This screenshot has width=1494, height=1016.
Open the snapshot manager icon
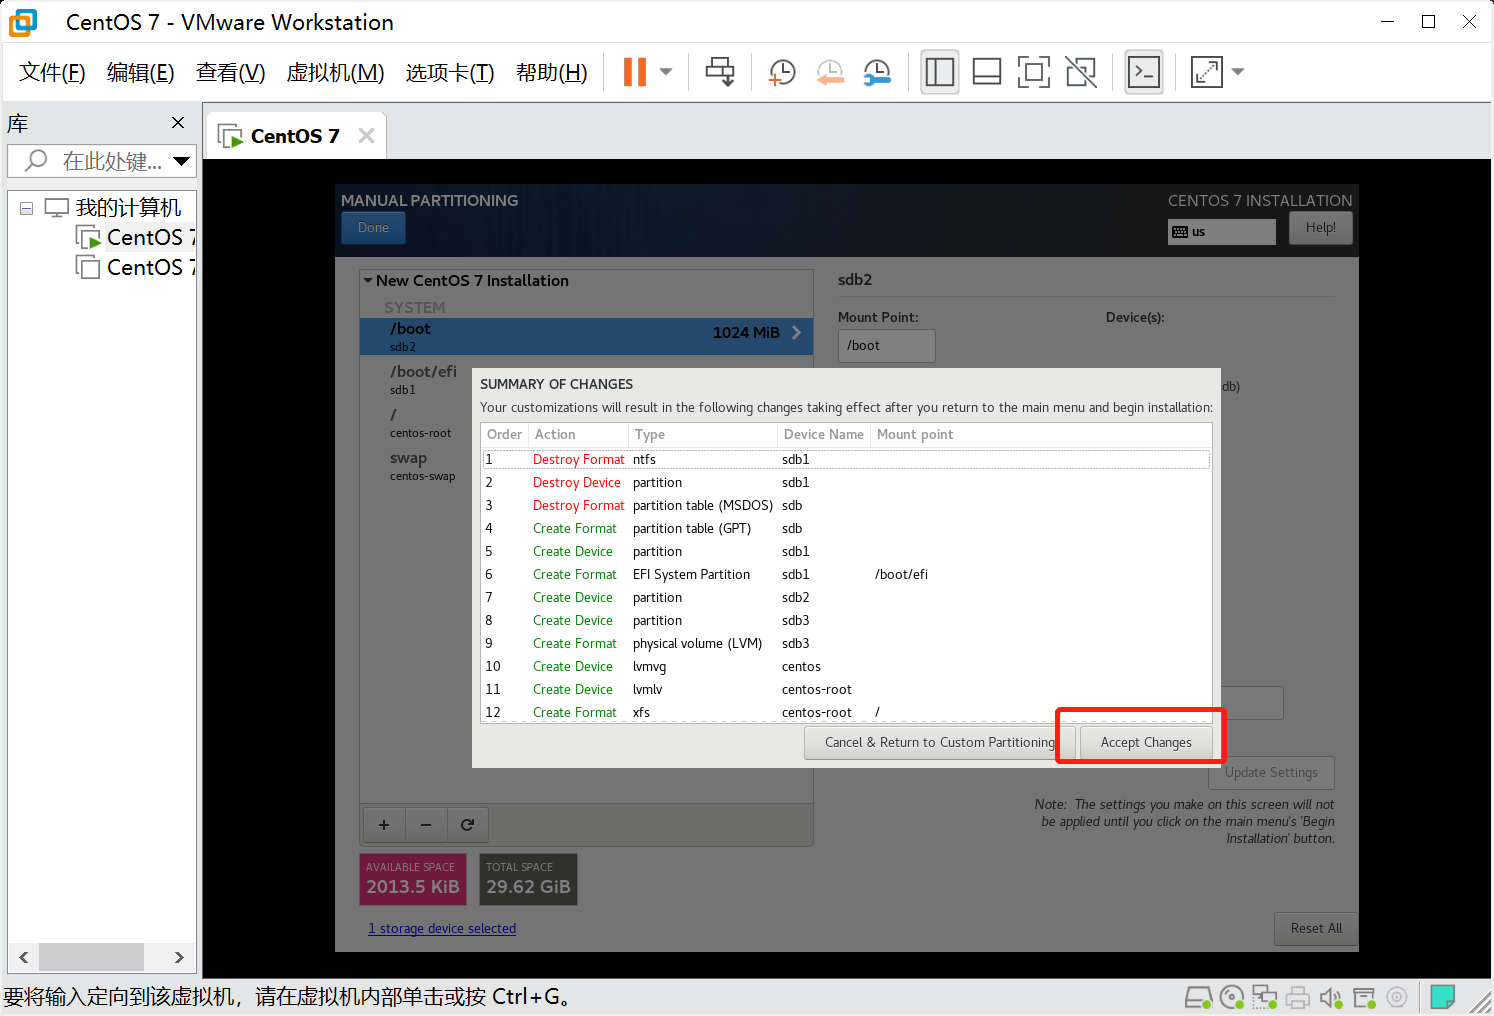click(877, 72)
